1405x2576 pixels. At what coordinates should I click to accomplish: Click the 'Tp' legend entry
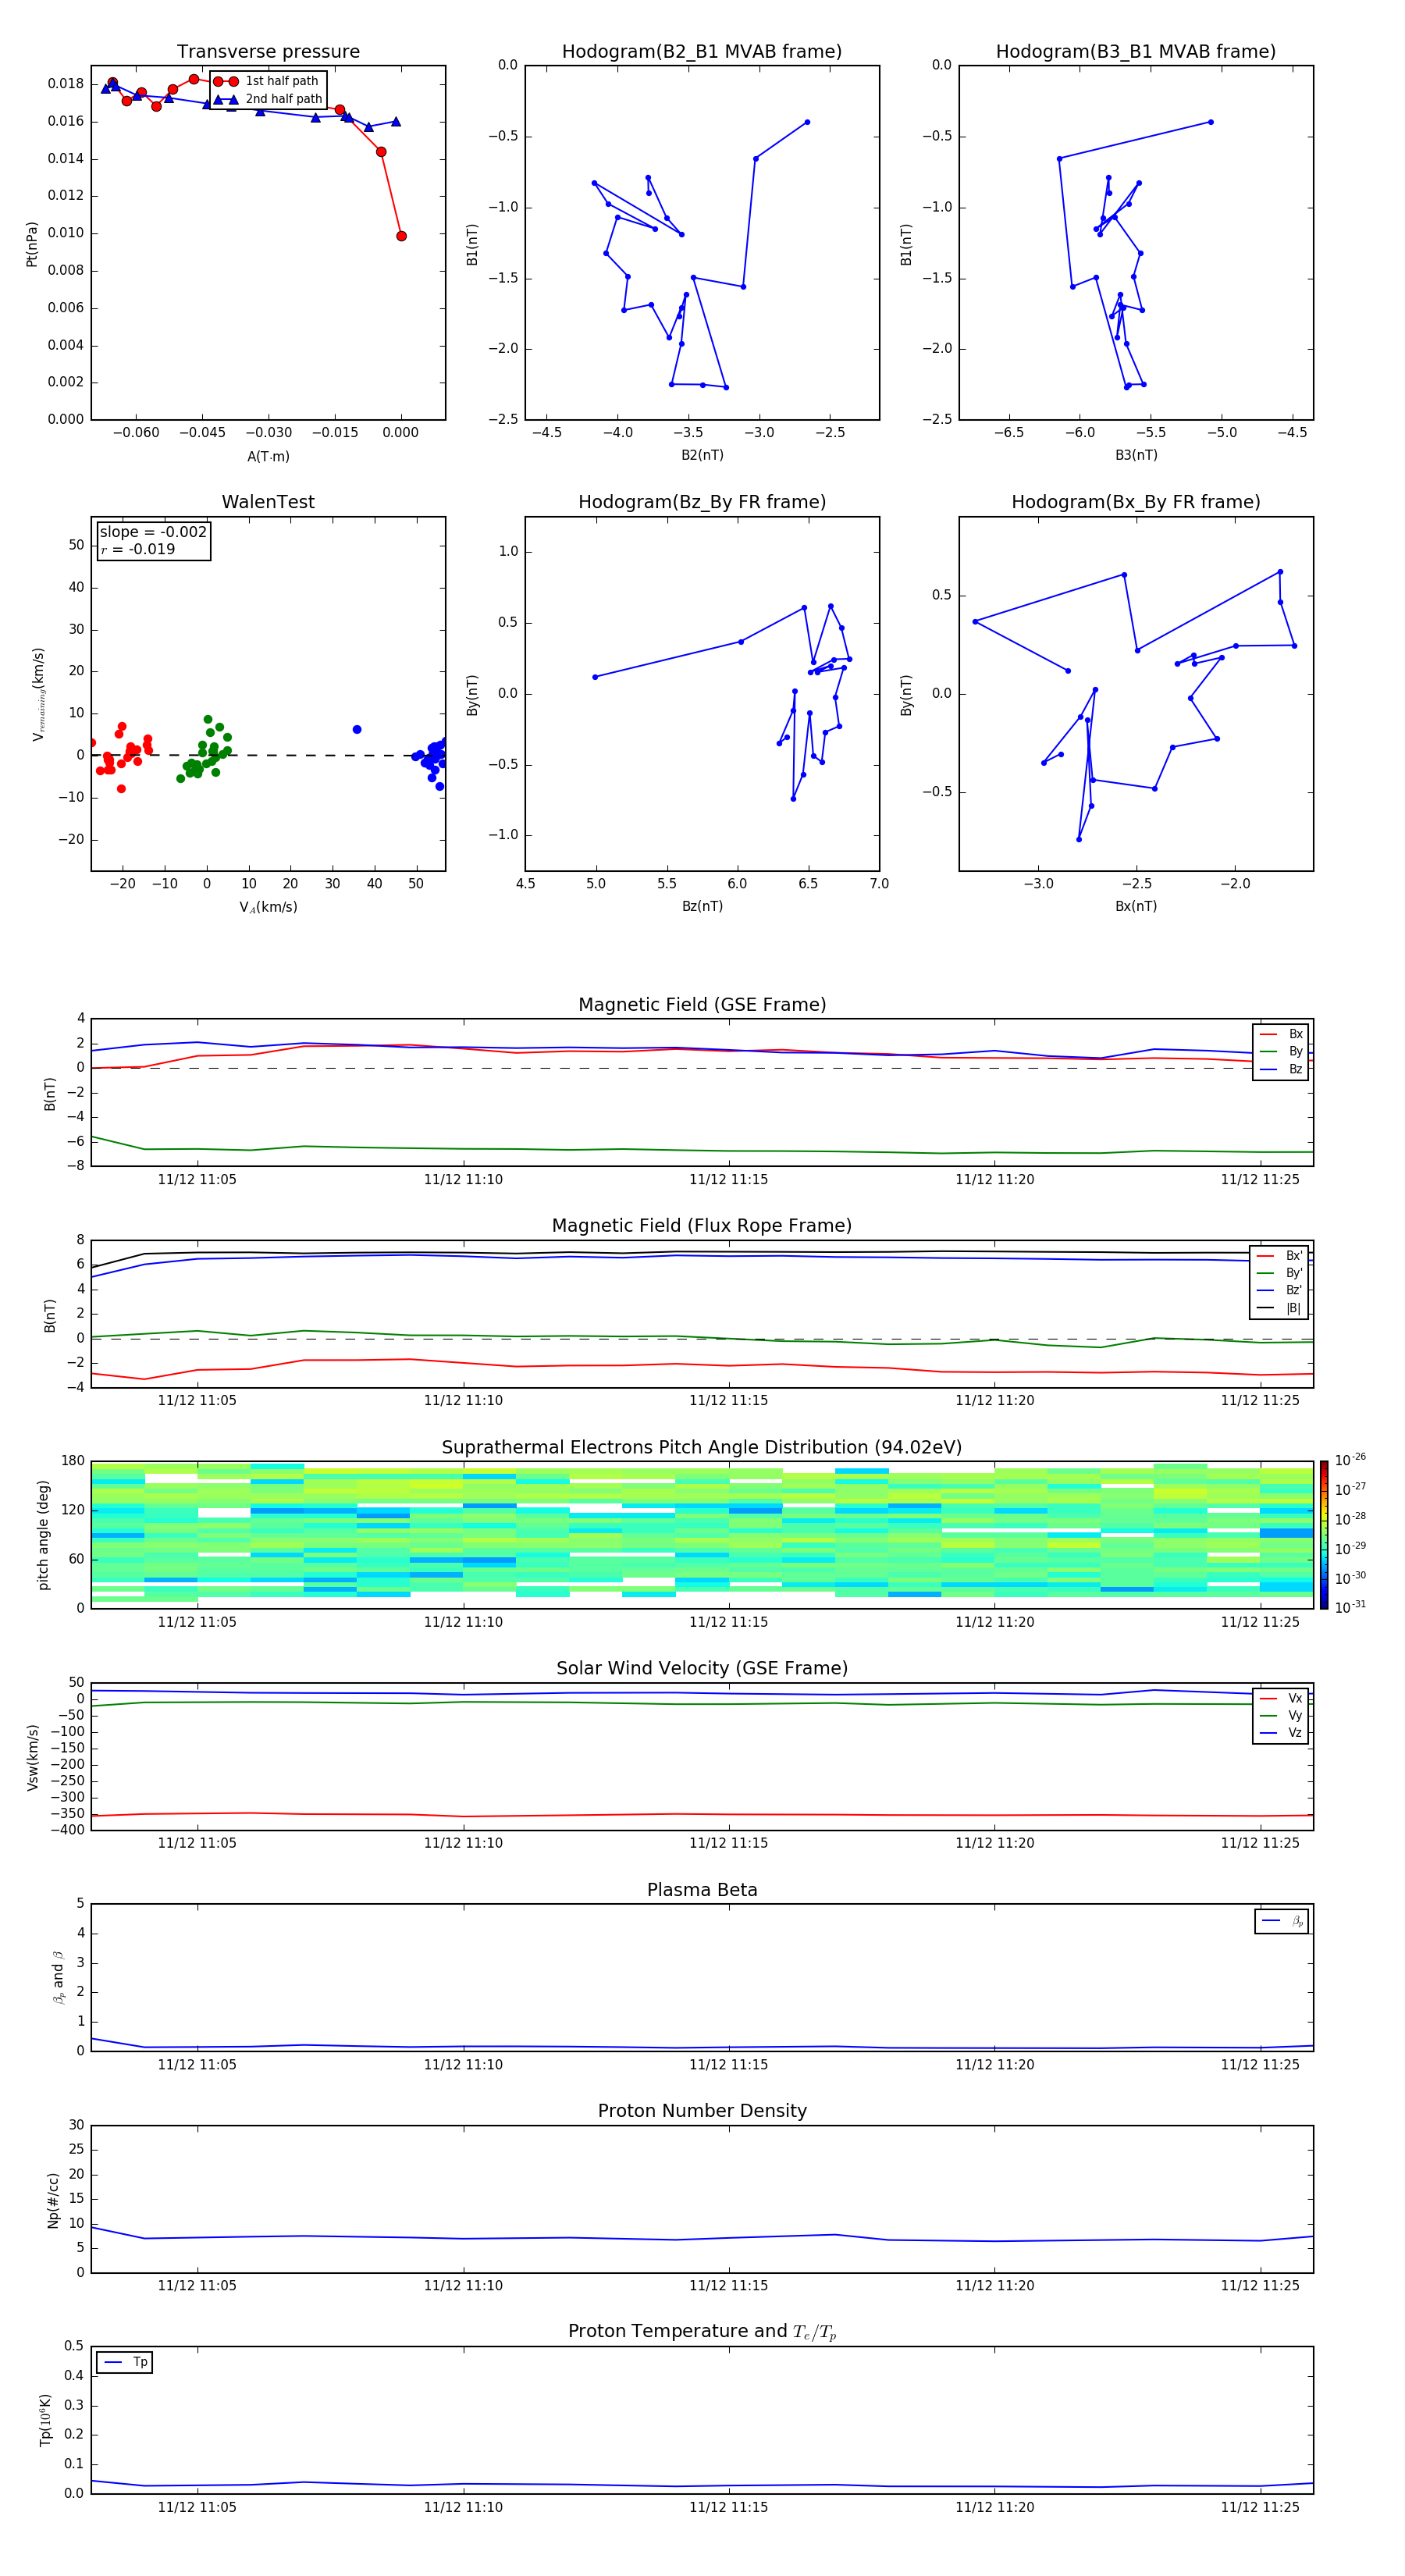pyautogui.click(x=125, y=2362)
